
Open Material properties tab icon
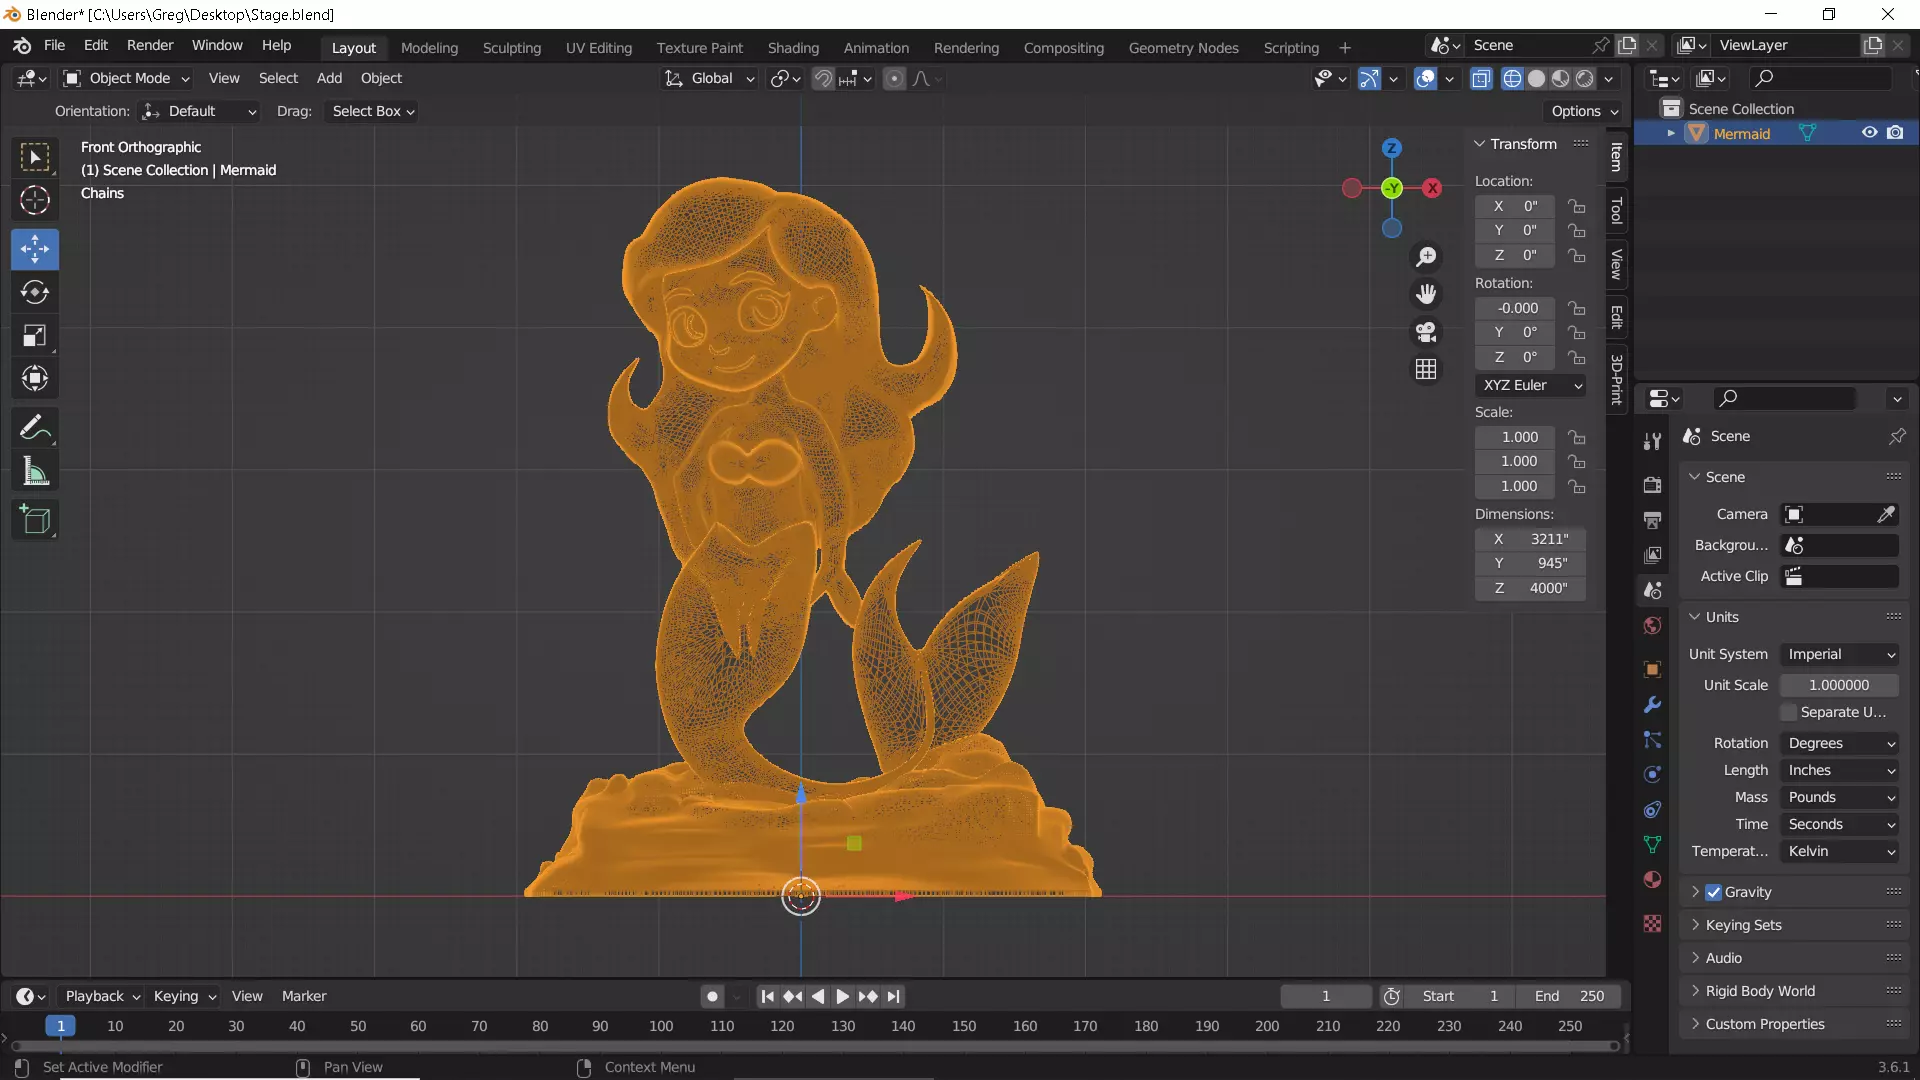pyautogui.click(x=1652, y=880)
